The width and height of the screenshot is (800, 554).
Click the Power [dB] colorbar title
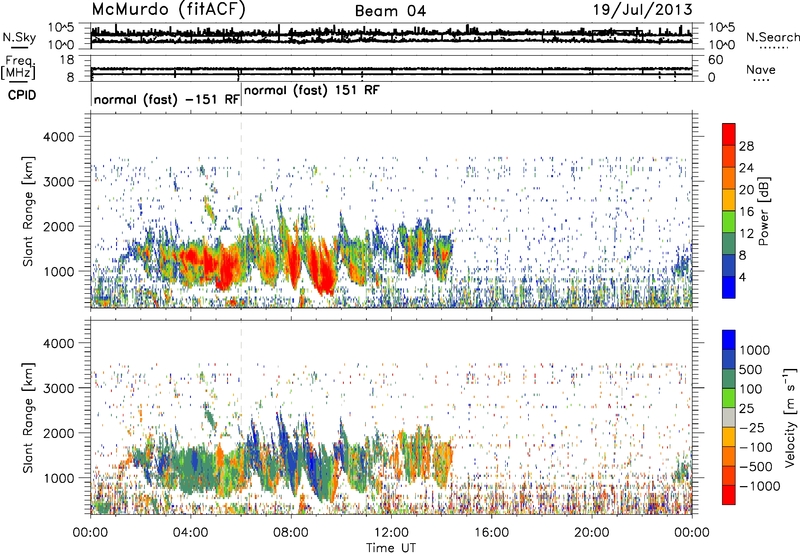(x=763, y=211)
